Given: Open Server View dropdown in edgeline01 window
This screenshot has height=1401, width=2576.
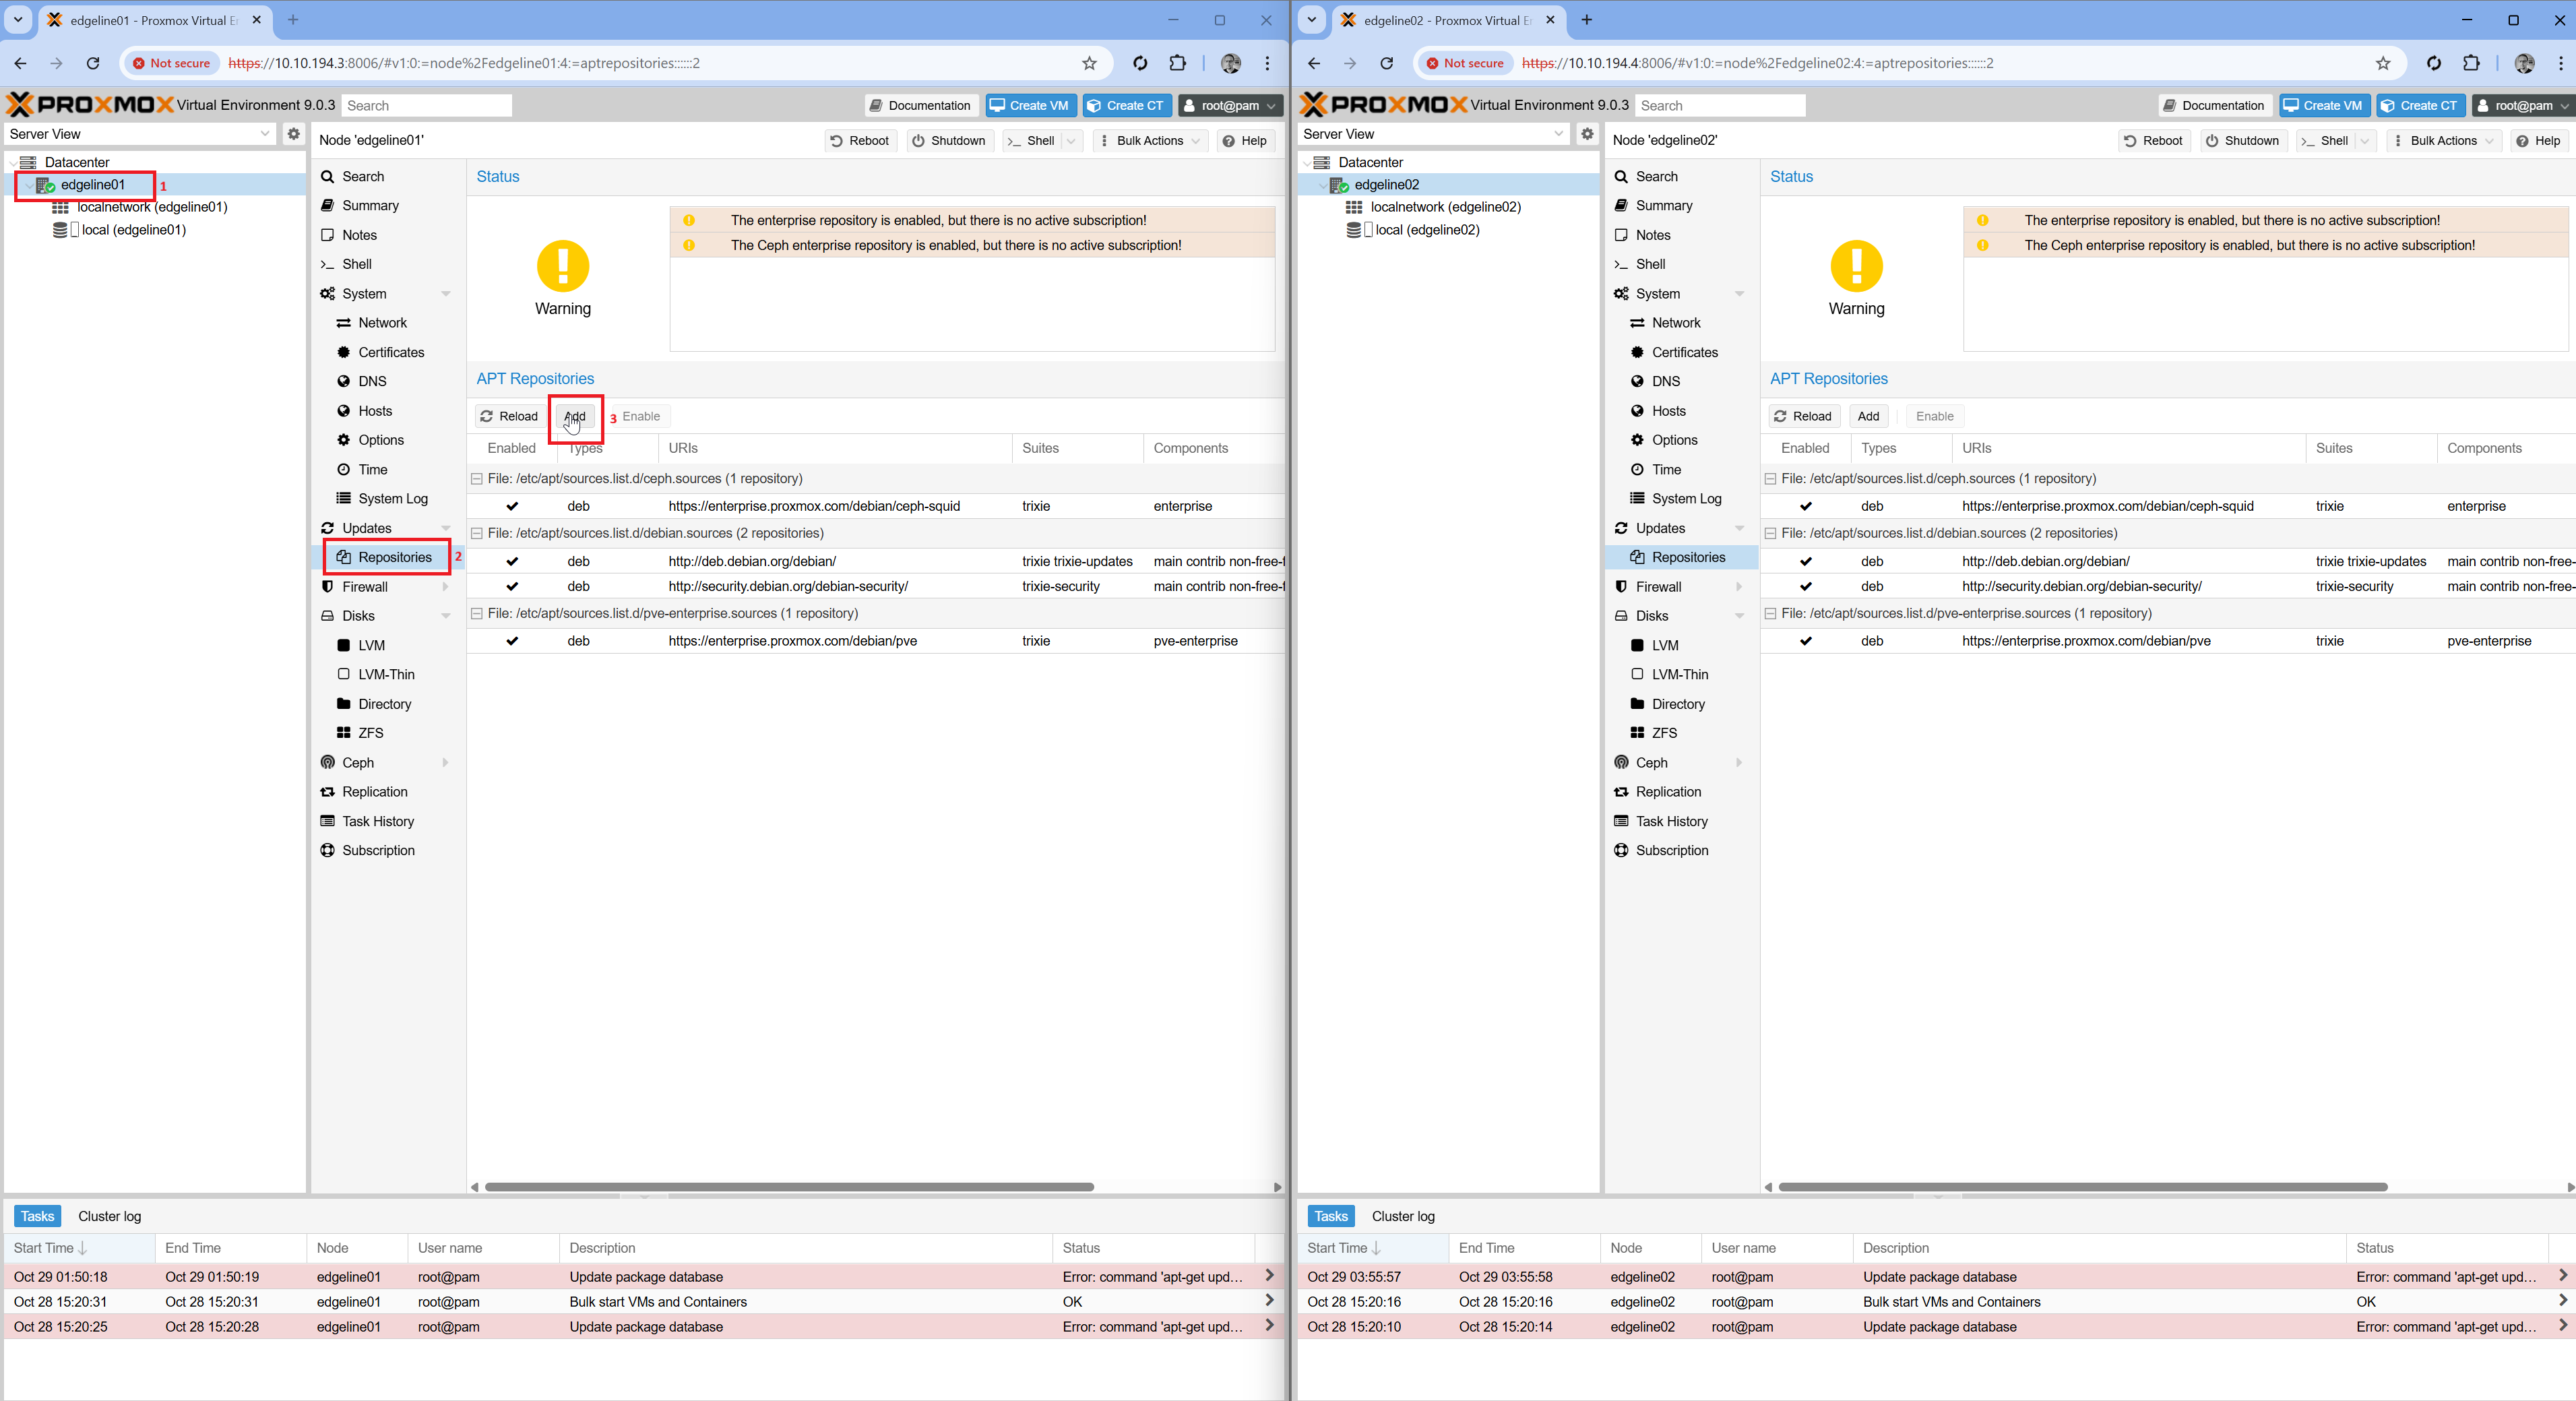Looking at the screenshot, I should pos(265,133).
